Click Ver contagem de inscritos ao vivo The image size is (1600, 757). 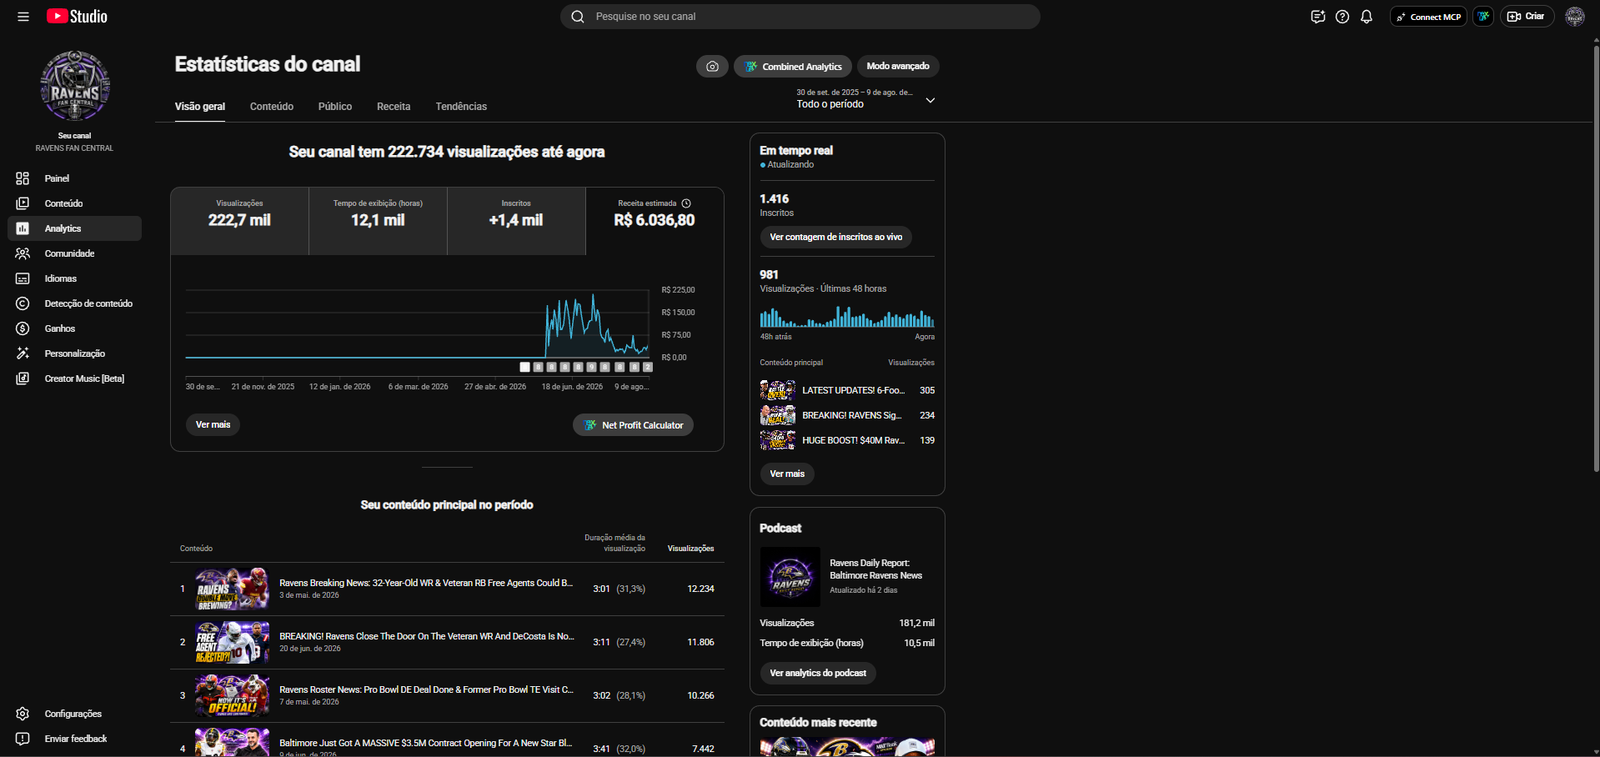[x=836, y=238]
